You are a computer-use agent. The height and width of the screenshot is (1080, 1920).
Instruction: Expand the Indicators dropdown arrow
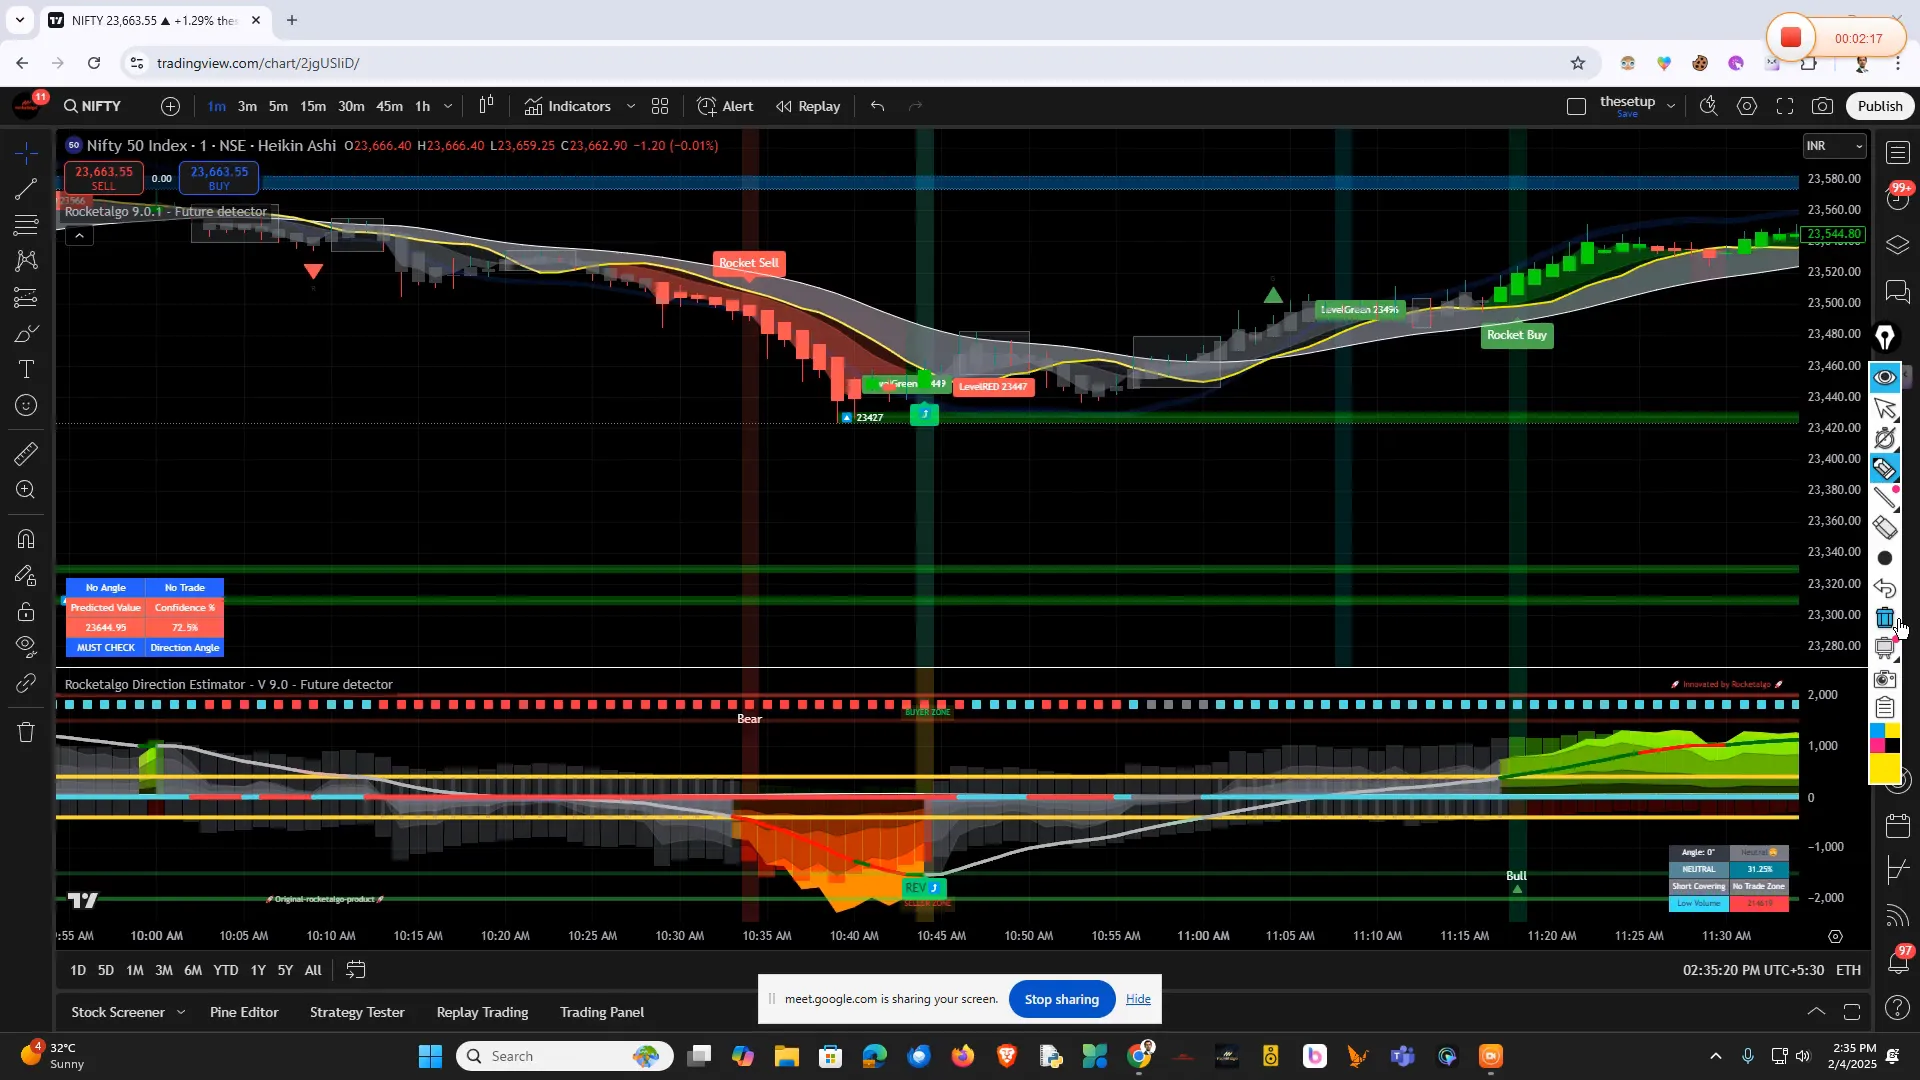click(x=630, y=106)
